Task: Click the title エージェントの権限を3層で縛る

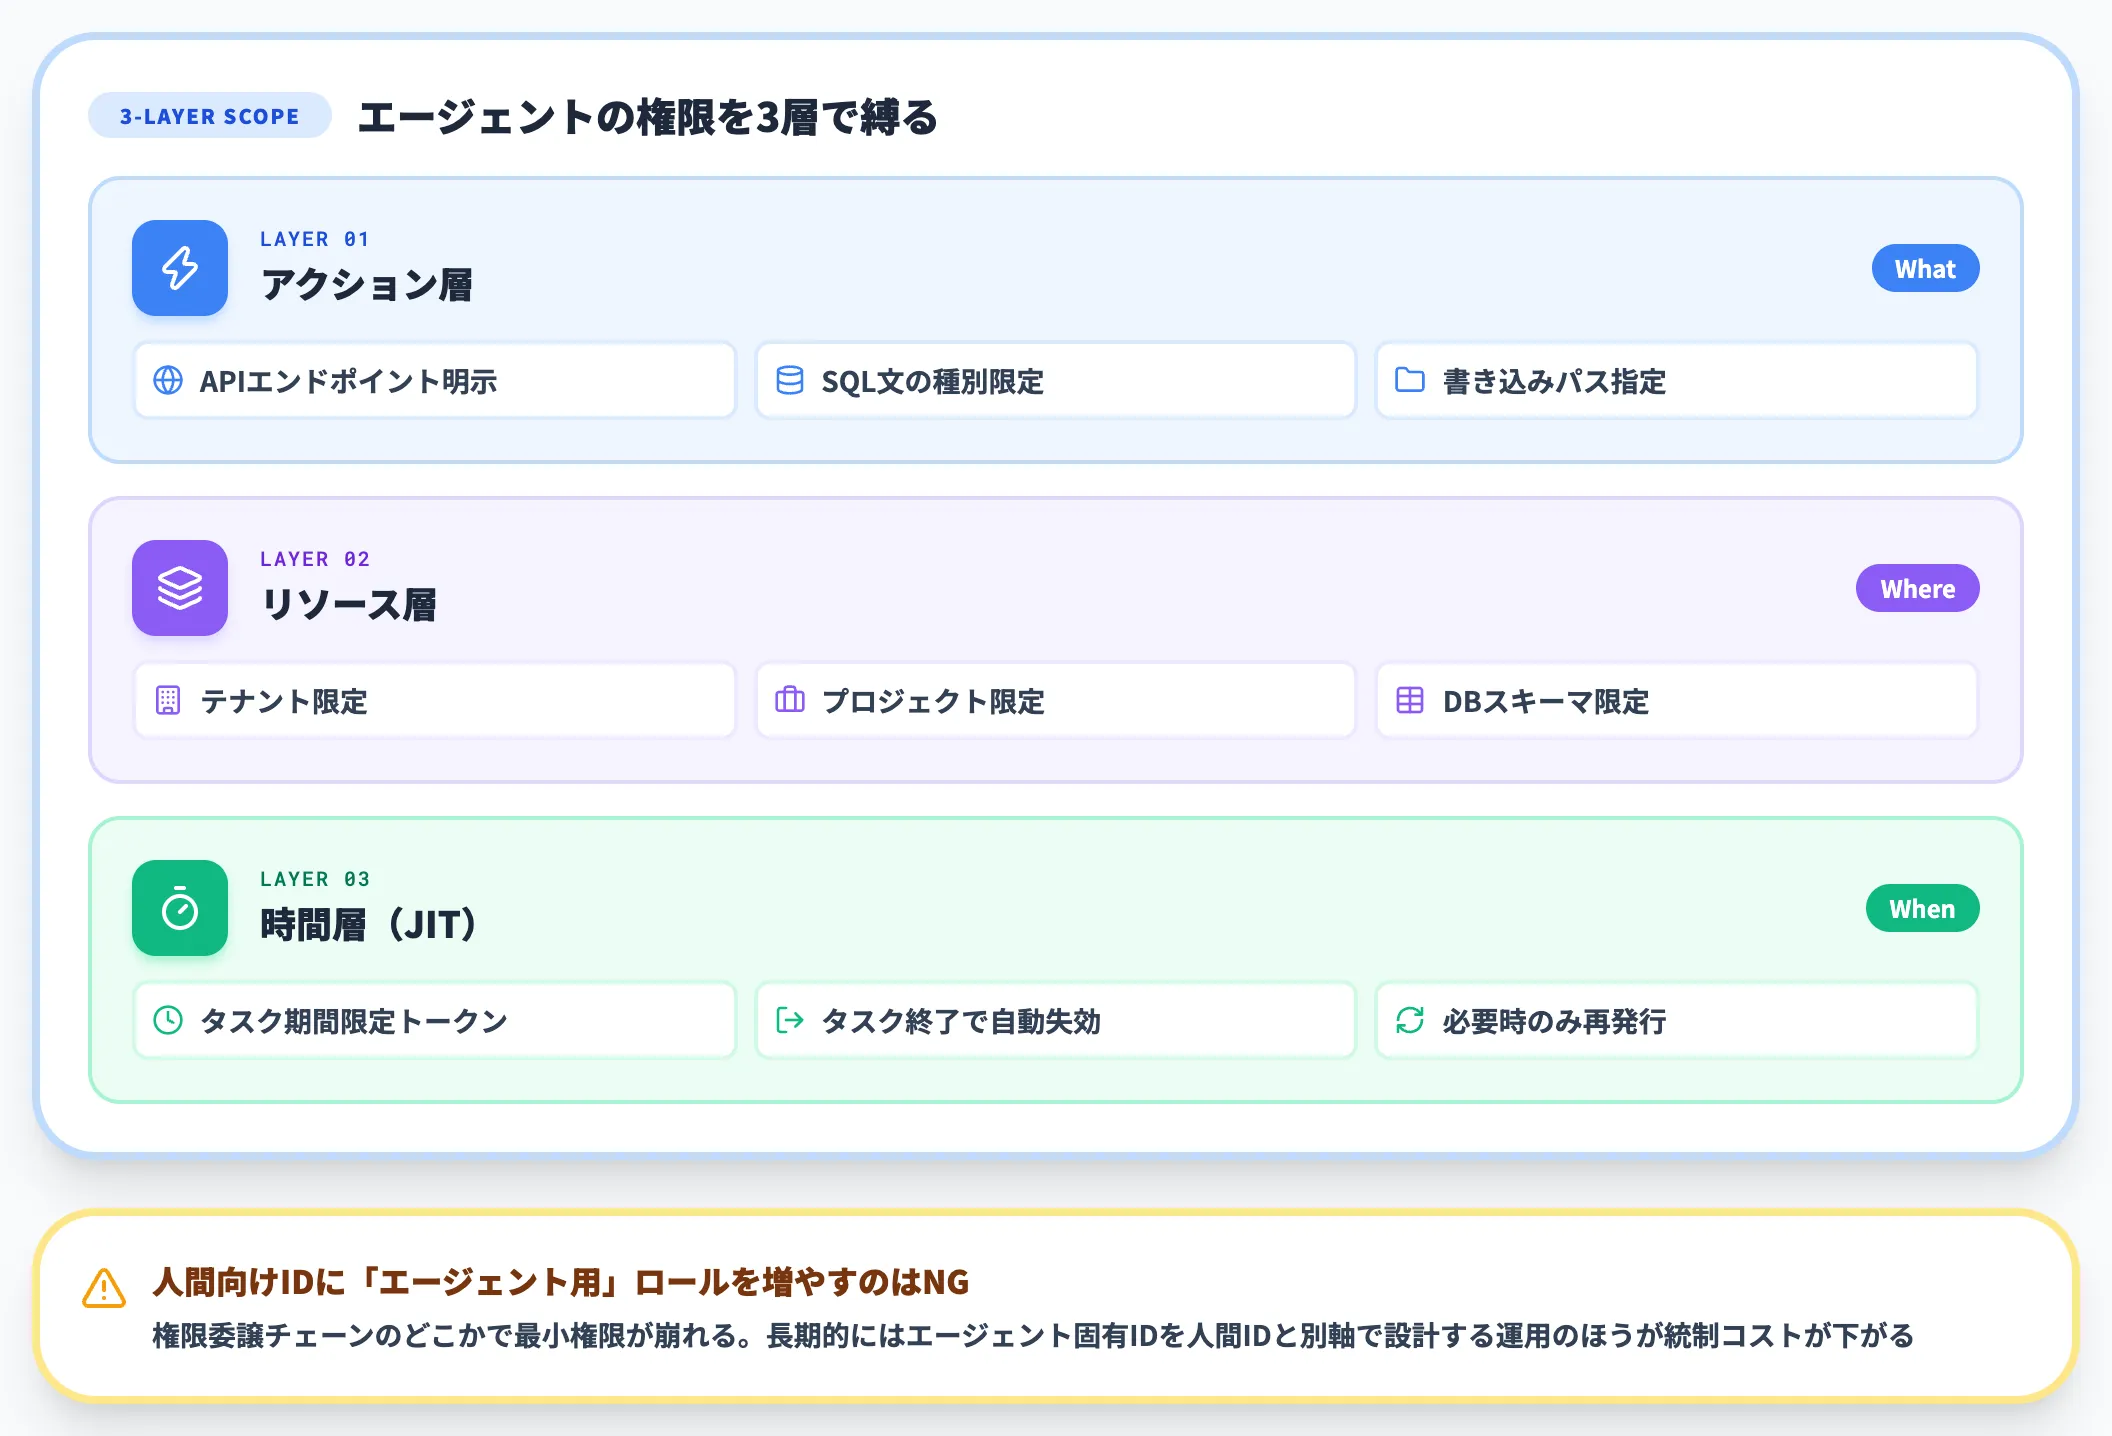Action: pyautogui.click(x=648, y=117)
